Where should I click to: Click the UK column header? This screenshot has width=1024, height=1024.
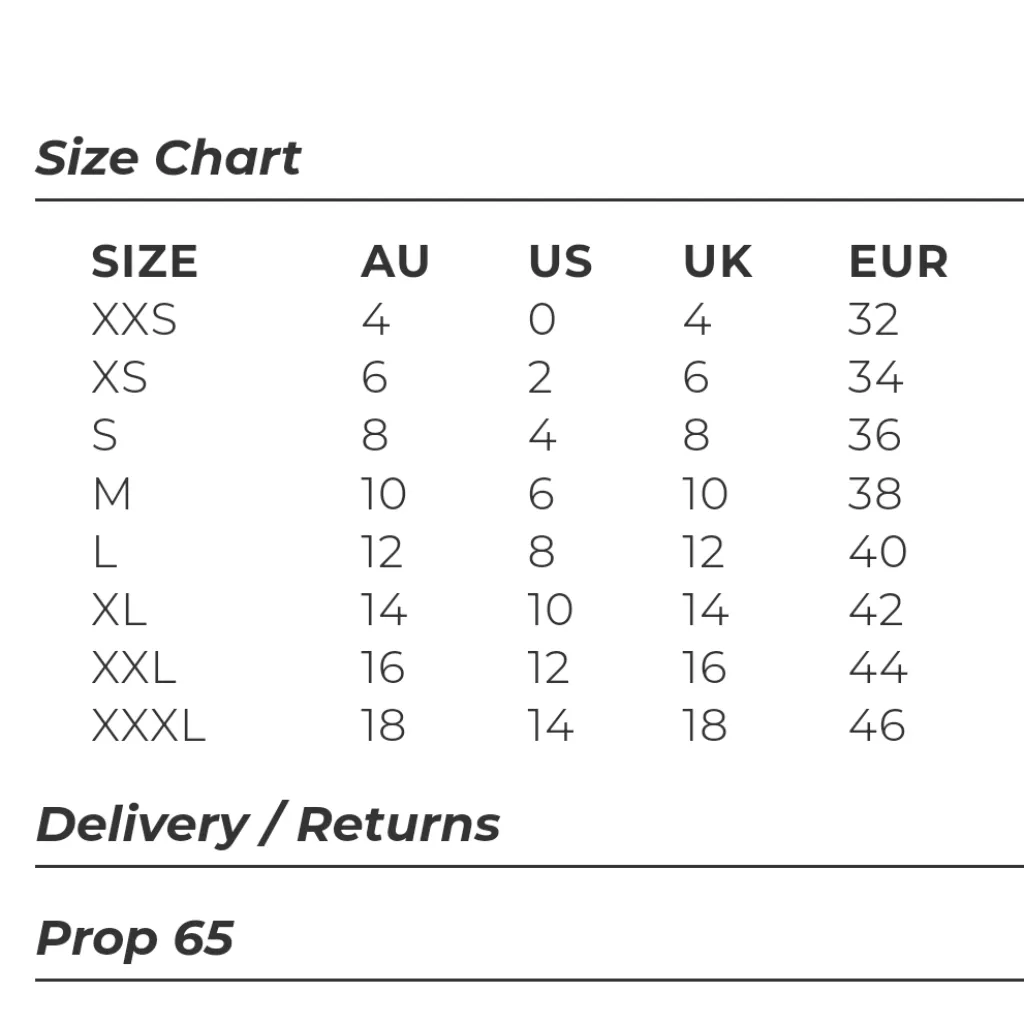[x=717, y=262]
